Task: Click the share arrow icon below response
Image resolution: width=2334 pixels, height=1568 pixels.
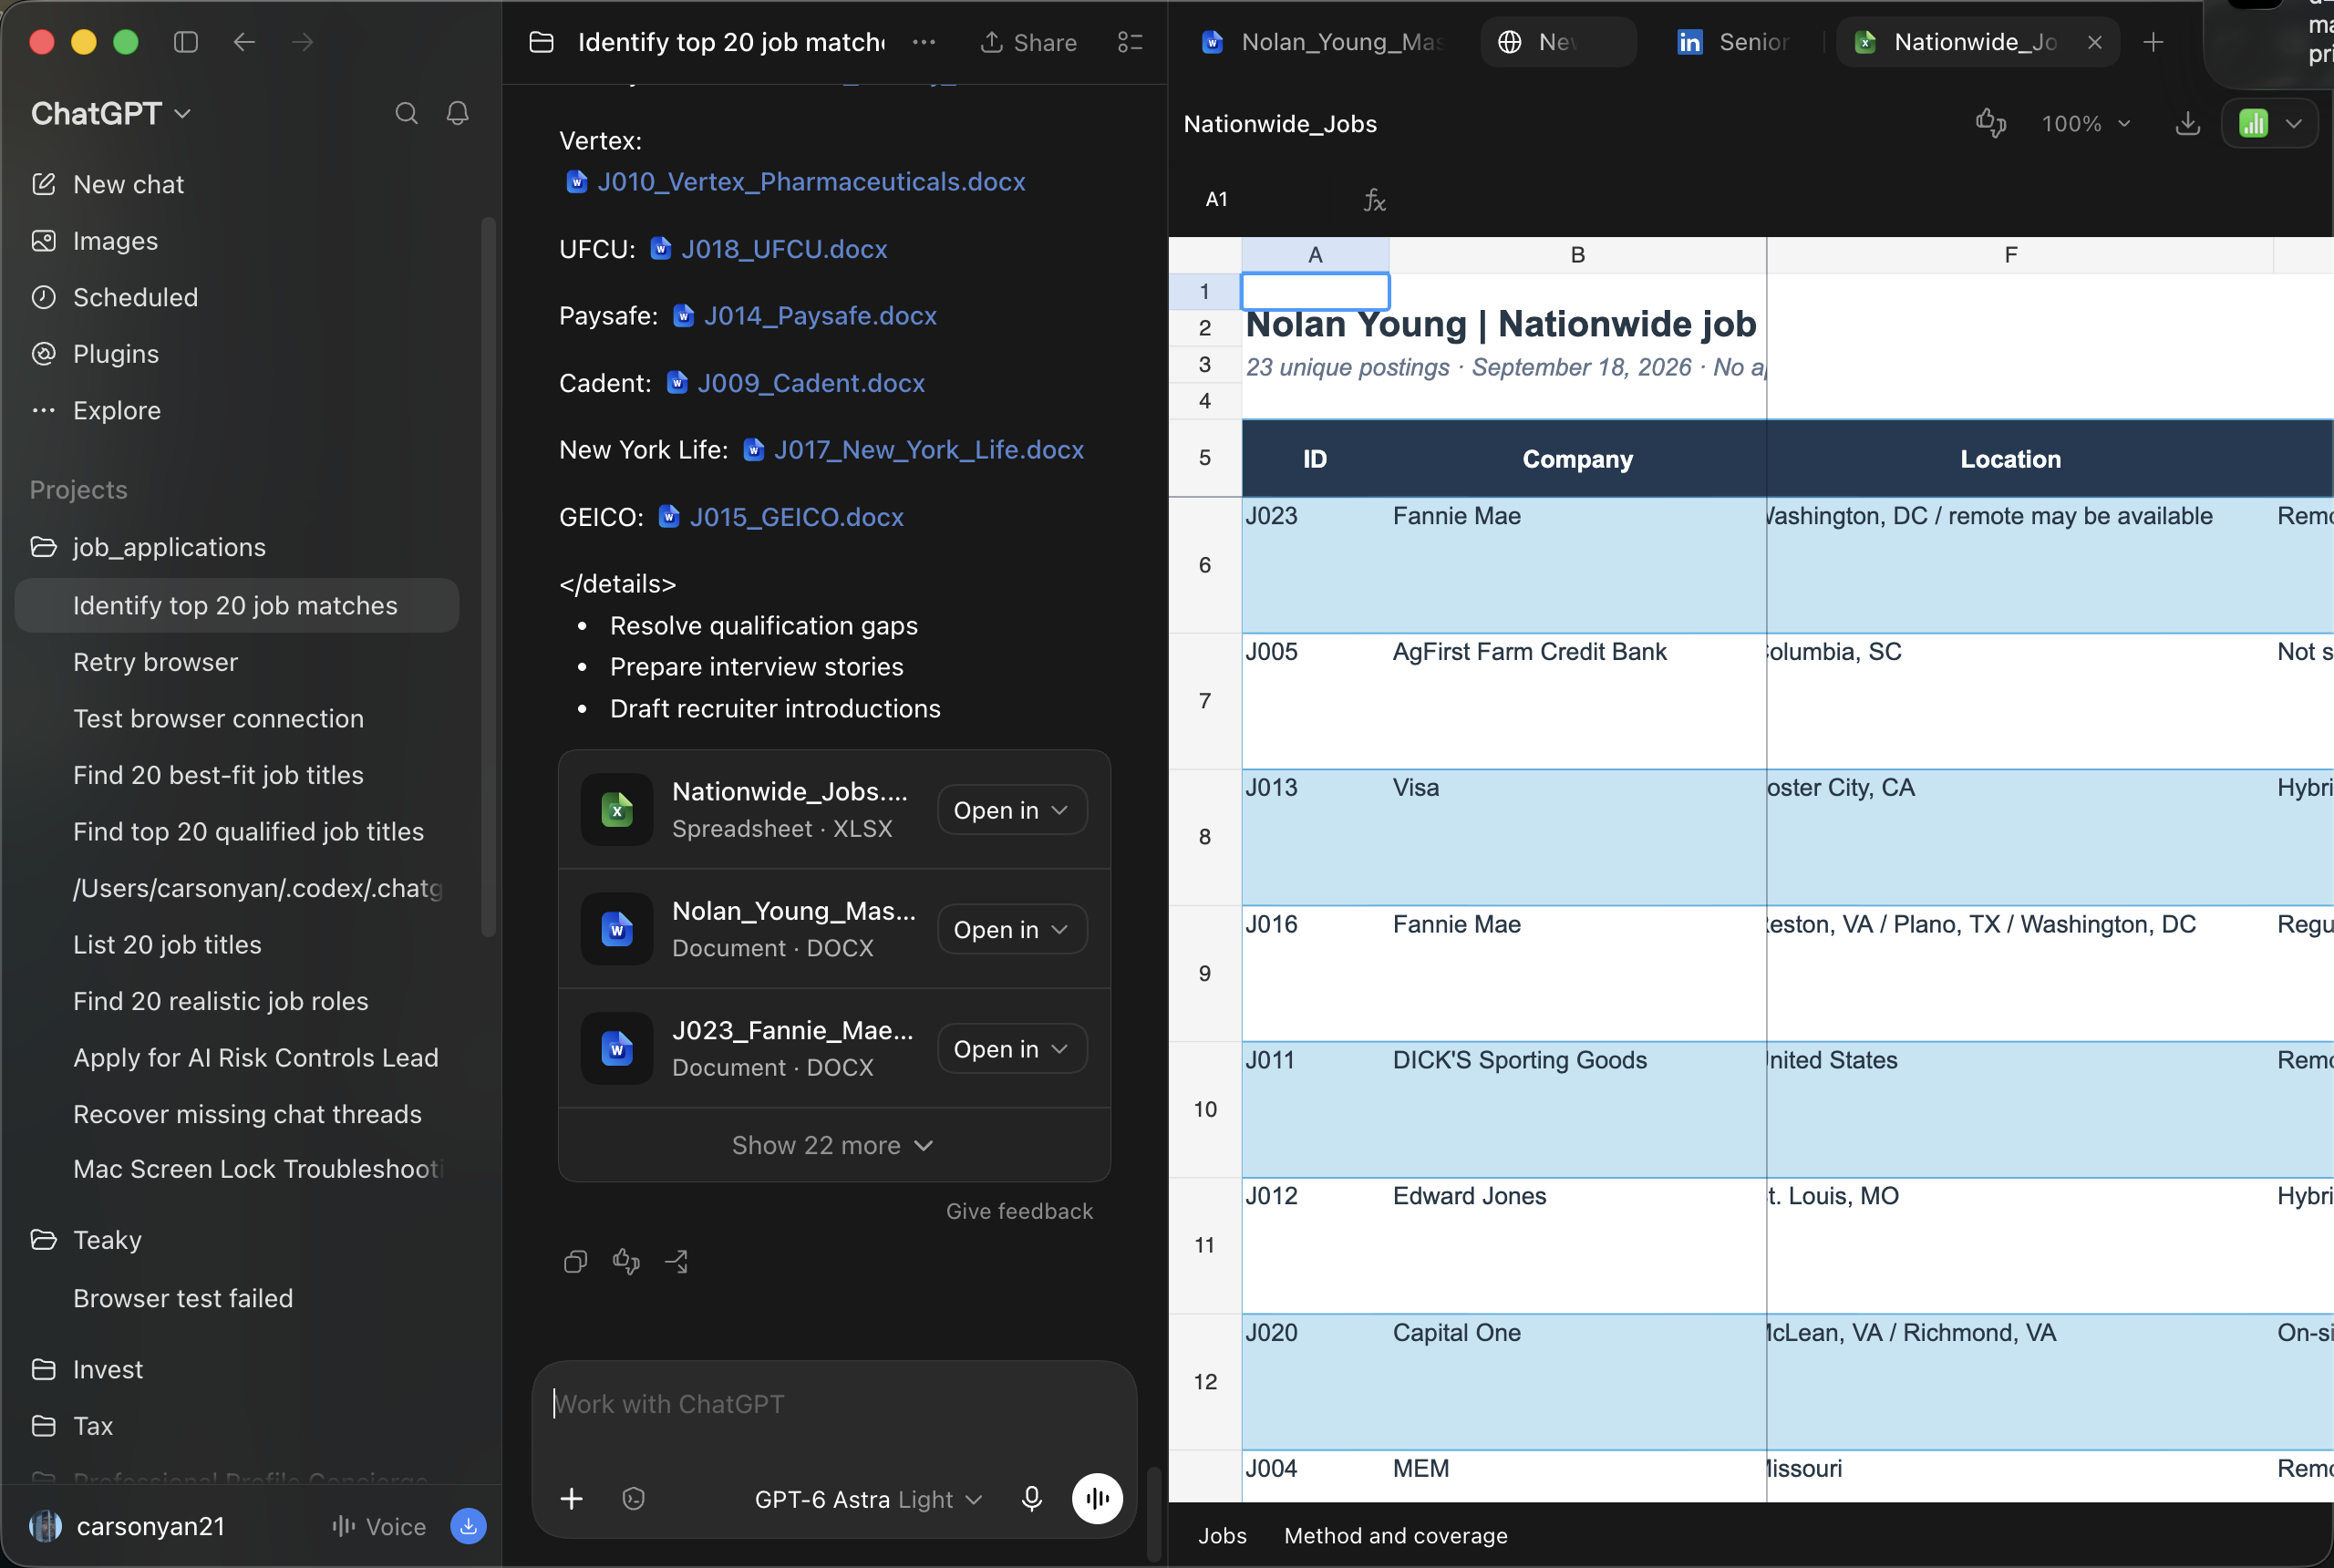Action: point(677,1262)
